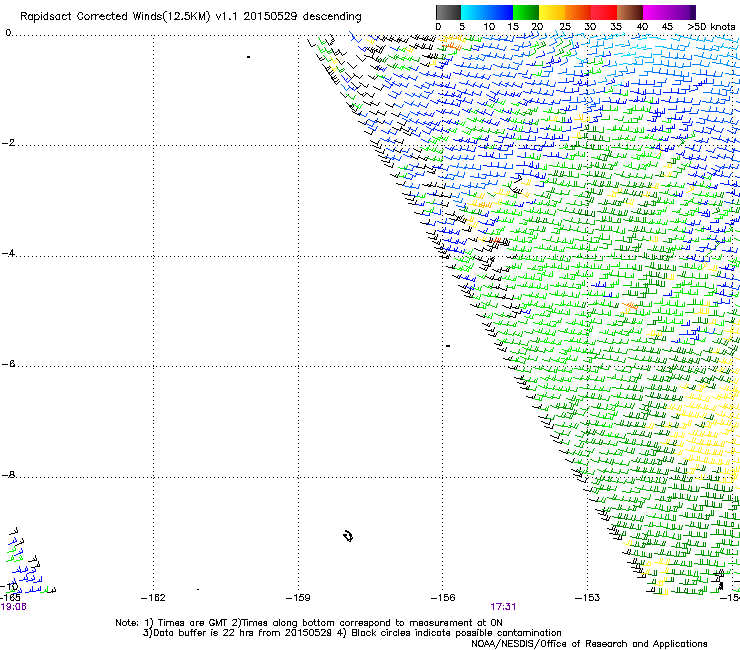
Task: Click the 'NOAA/NESDIS/Office of Research and Applications' credit
Action: pos(589,644)
